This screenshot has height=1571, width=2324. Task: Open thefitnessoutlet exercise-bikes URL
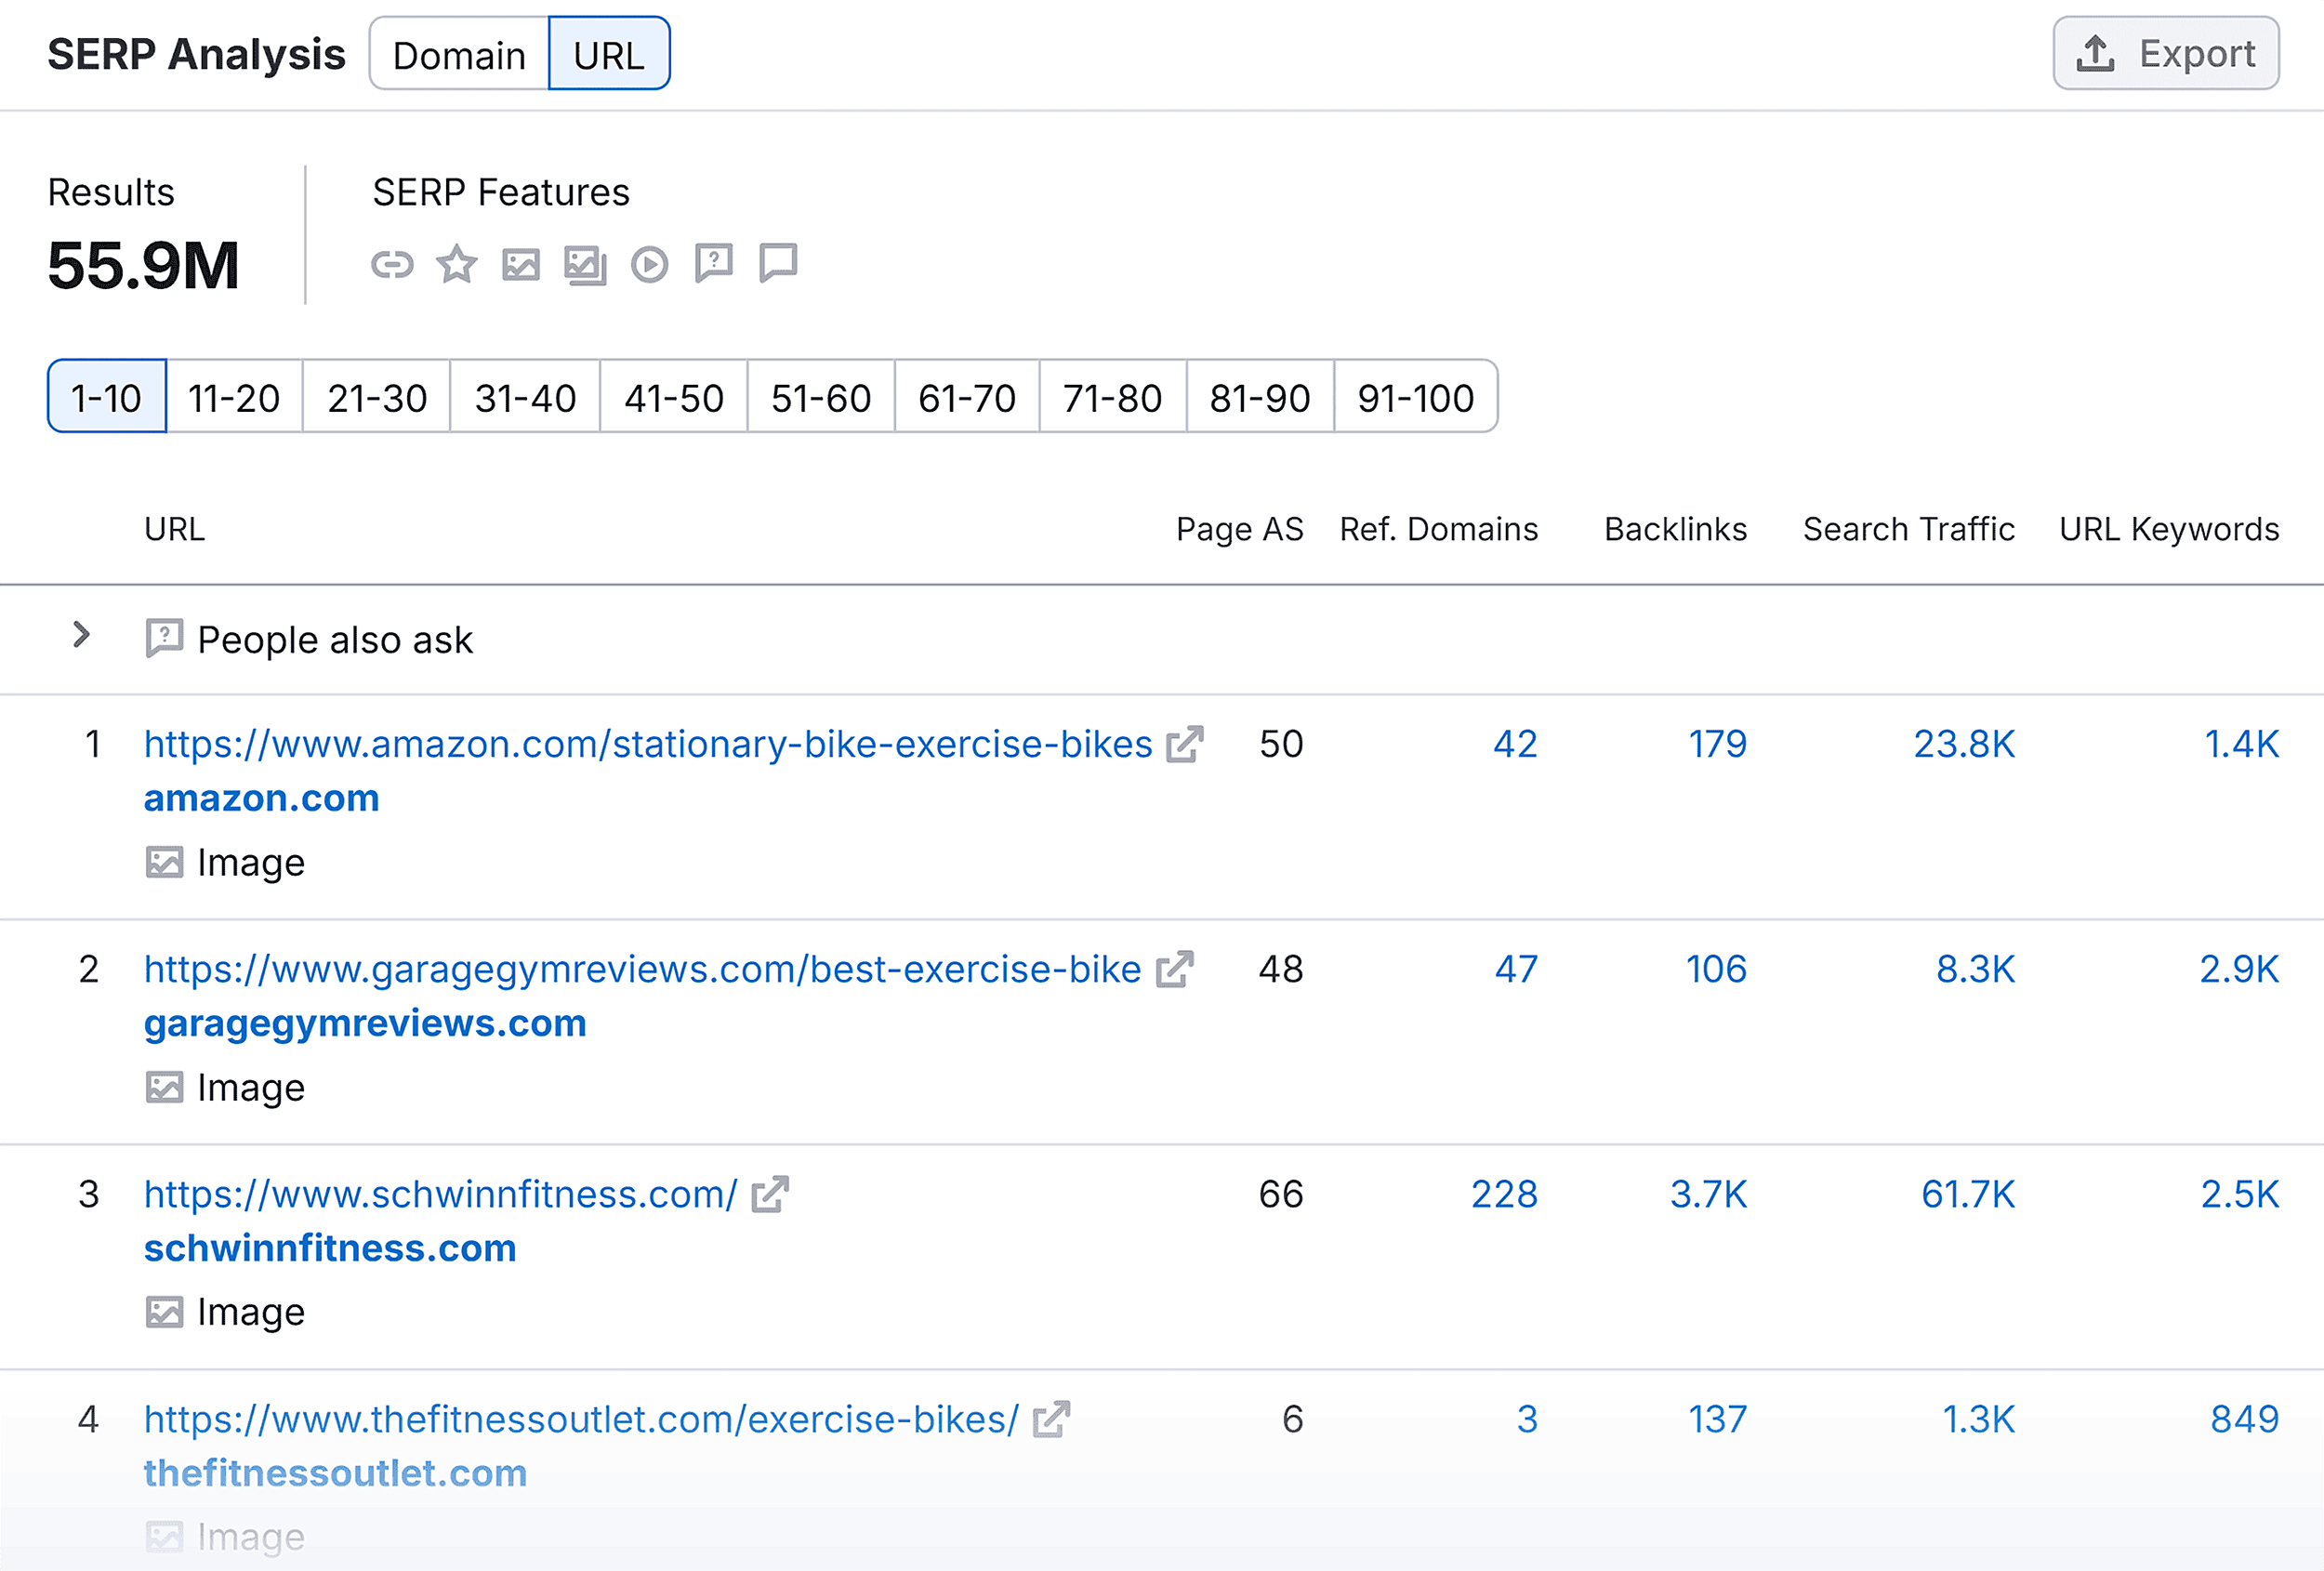(581, 1419)
